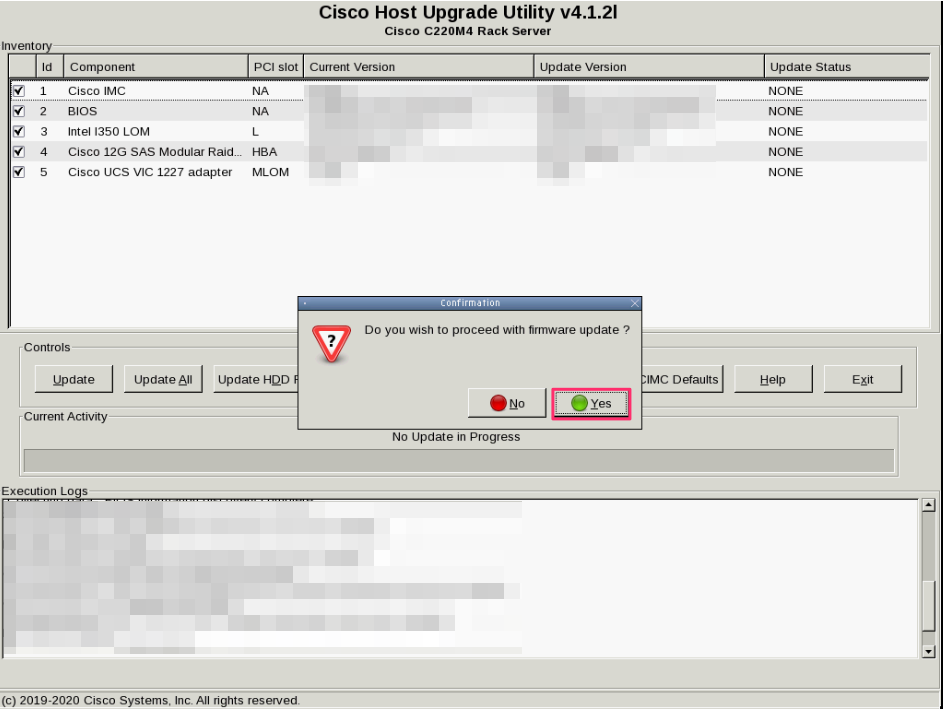
Task: Confirm firmware update with Yes button
Action: click(x=591, y=404)
